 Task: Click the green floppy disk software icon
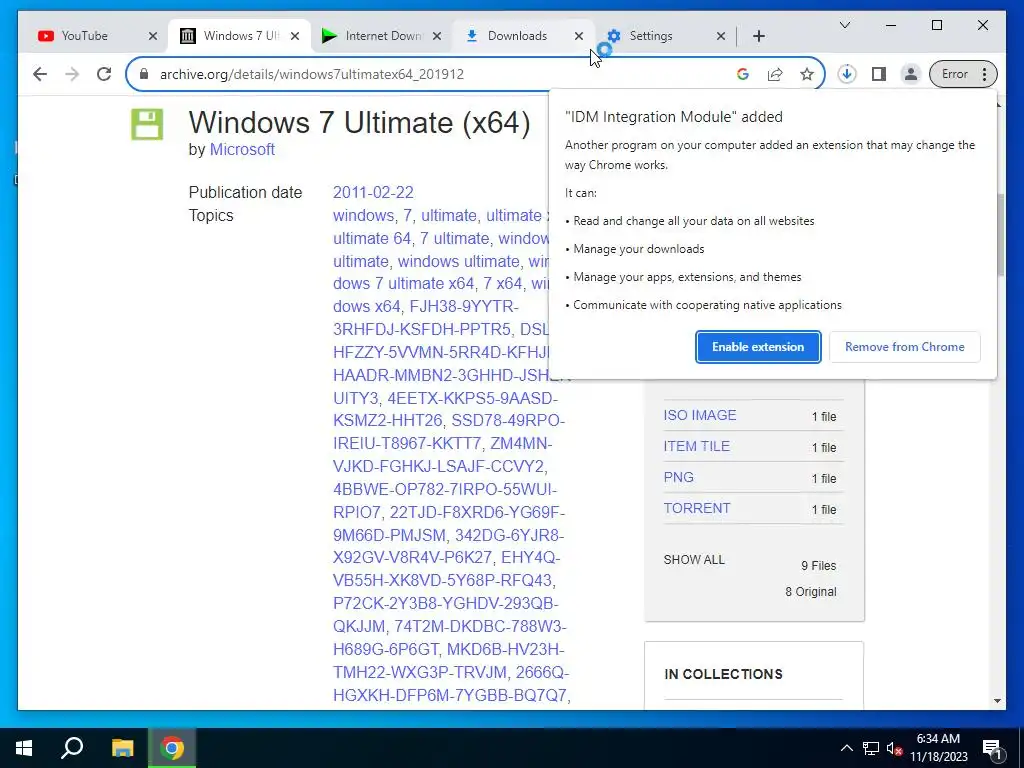click(x=147, y=124)
